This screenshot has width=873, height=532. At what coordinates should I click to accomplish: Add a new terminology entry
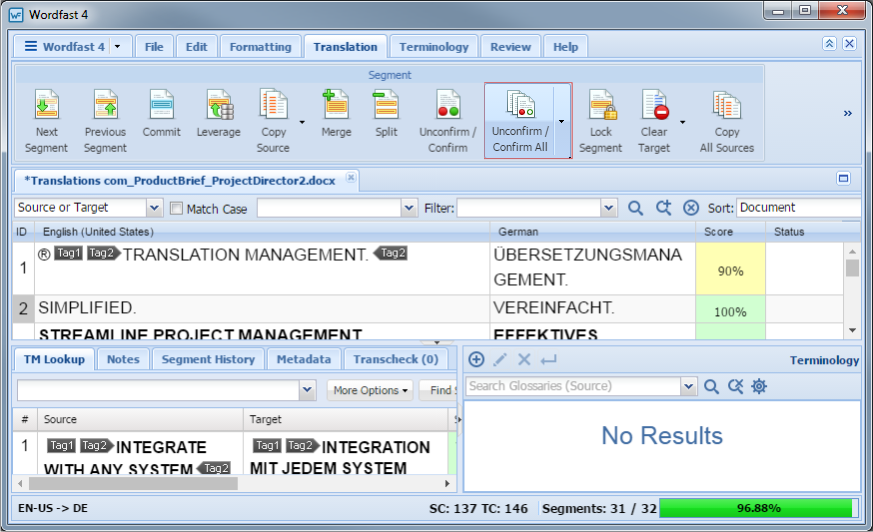pos(476,359)
